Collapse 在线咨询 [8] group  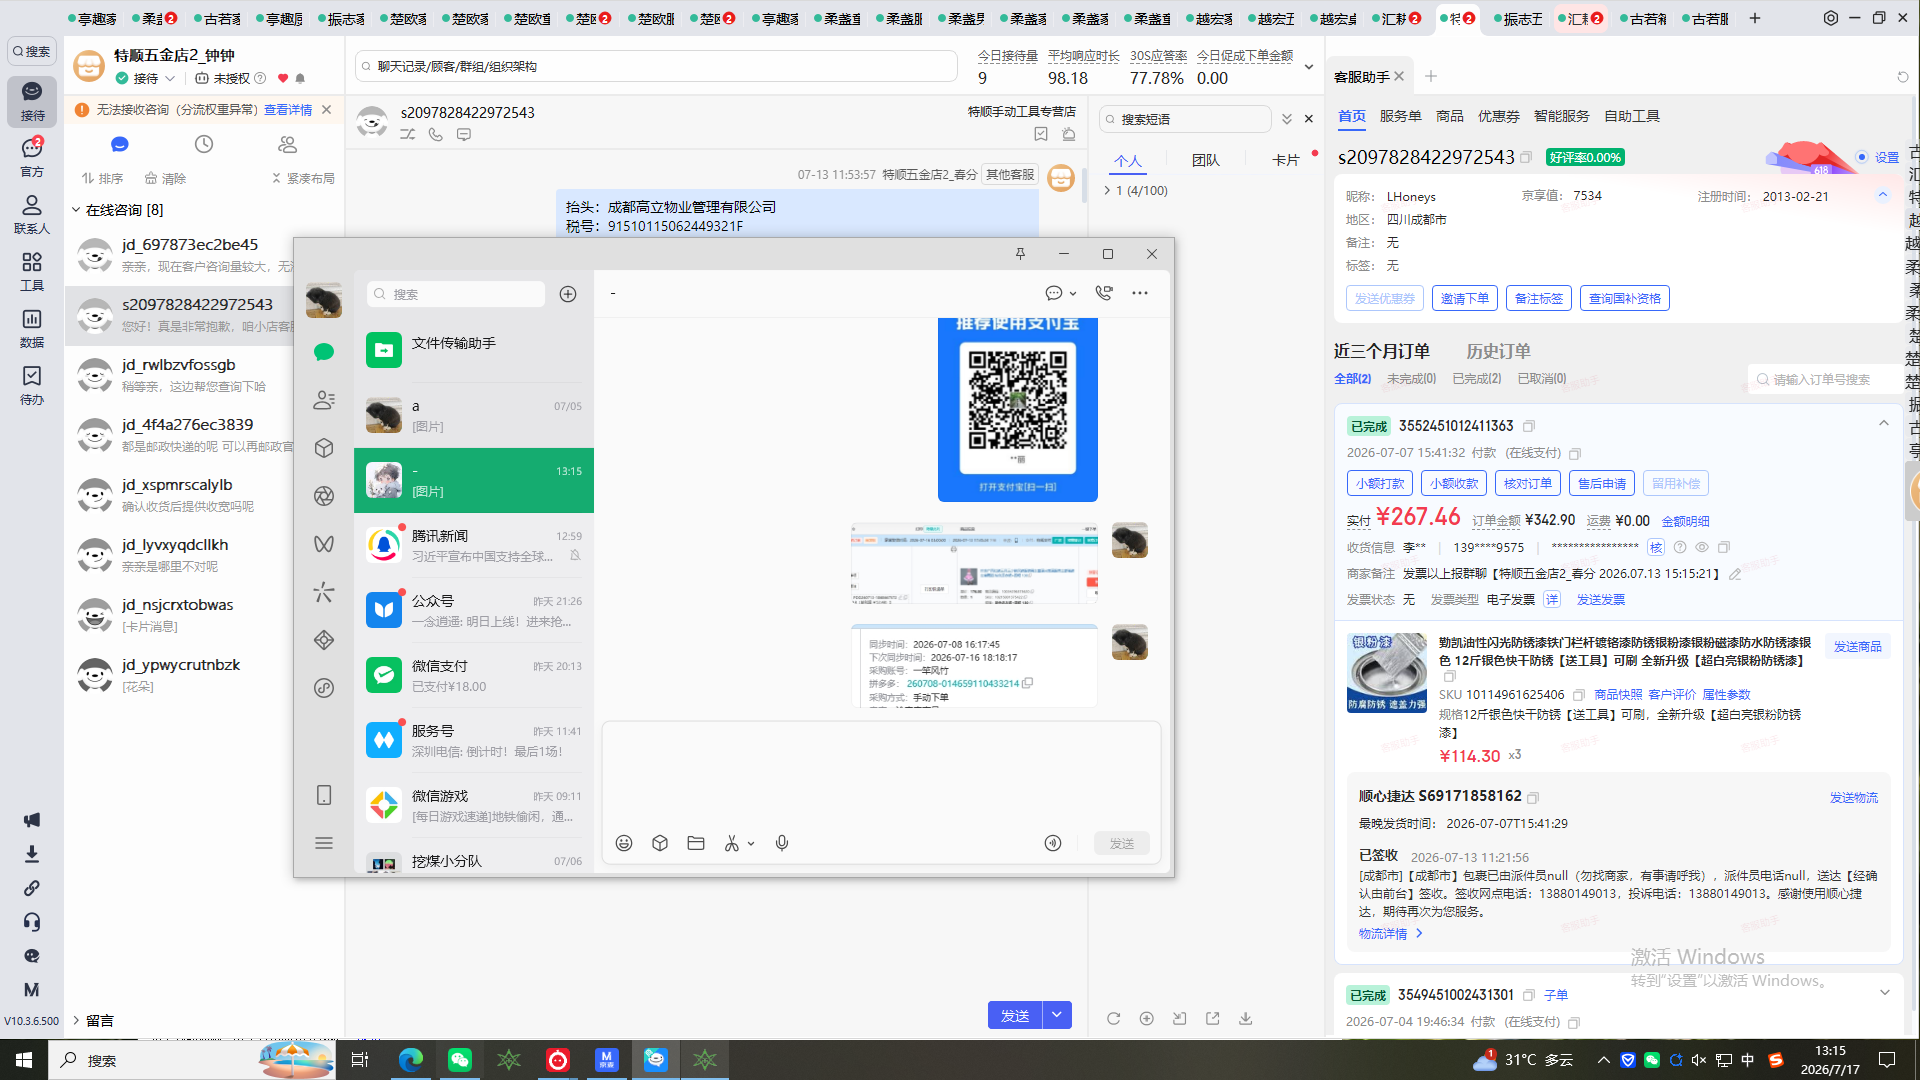[76, 210]
